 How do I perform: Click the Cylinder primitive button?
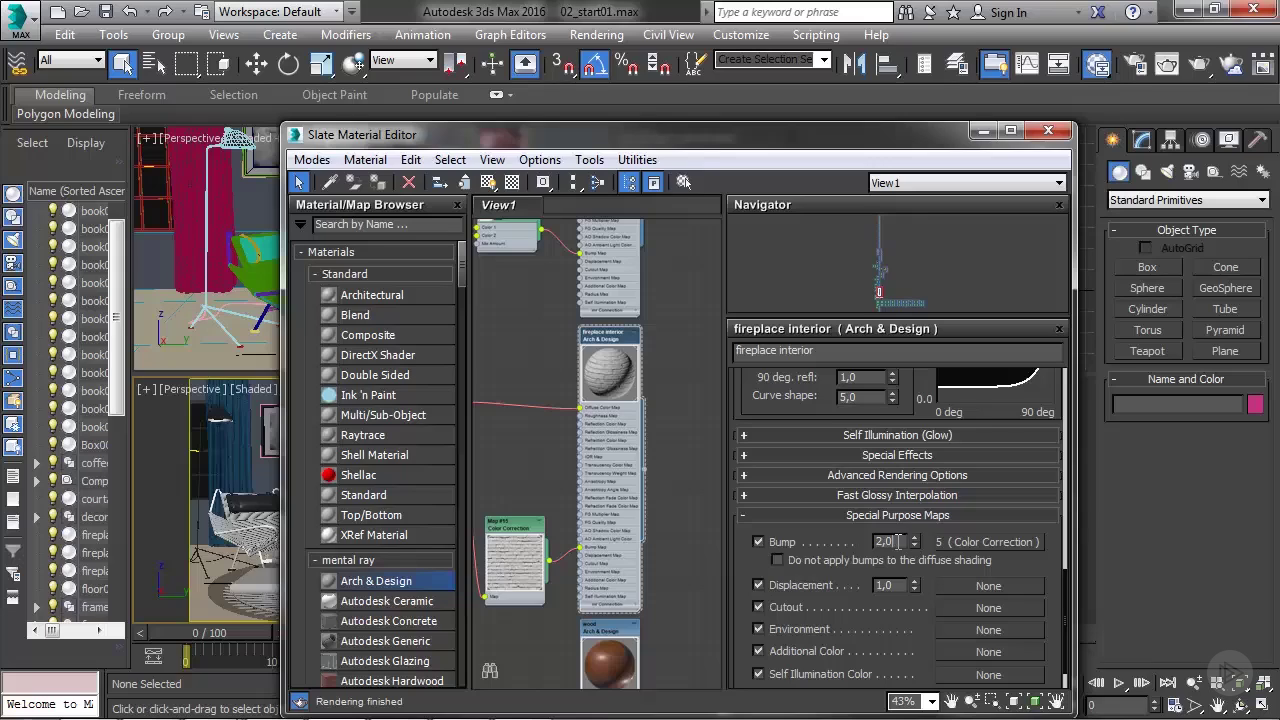click(1147, 309)
